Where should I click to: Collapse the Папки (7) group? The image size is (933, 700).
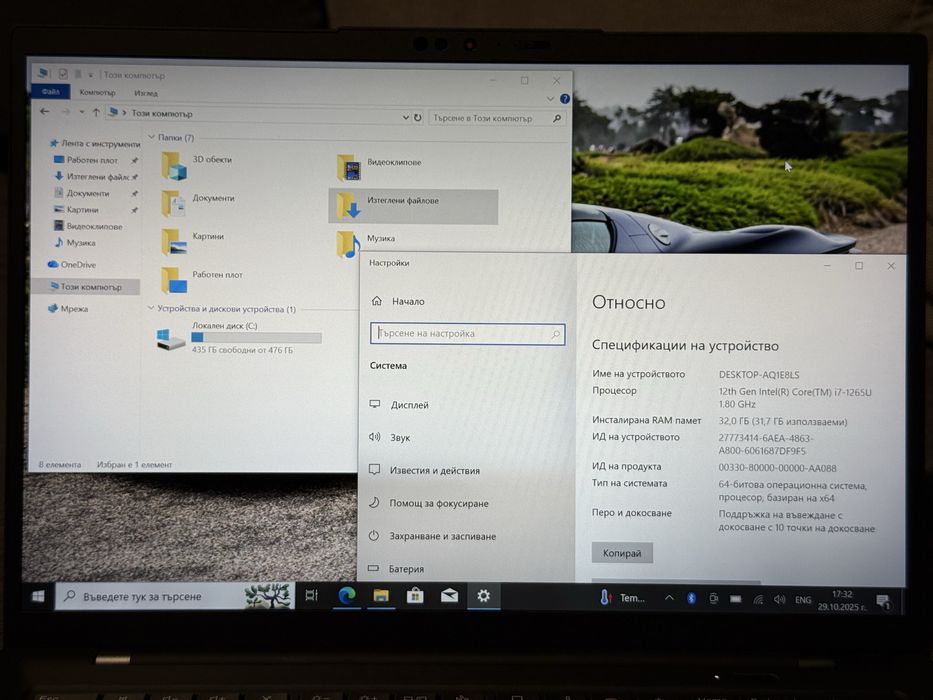[x=152, y=137]
